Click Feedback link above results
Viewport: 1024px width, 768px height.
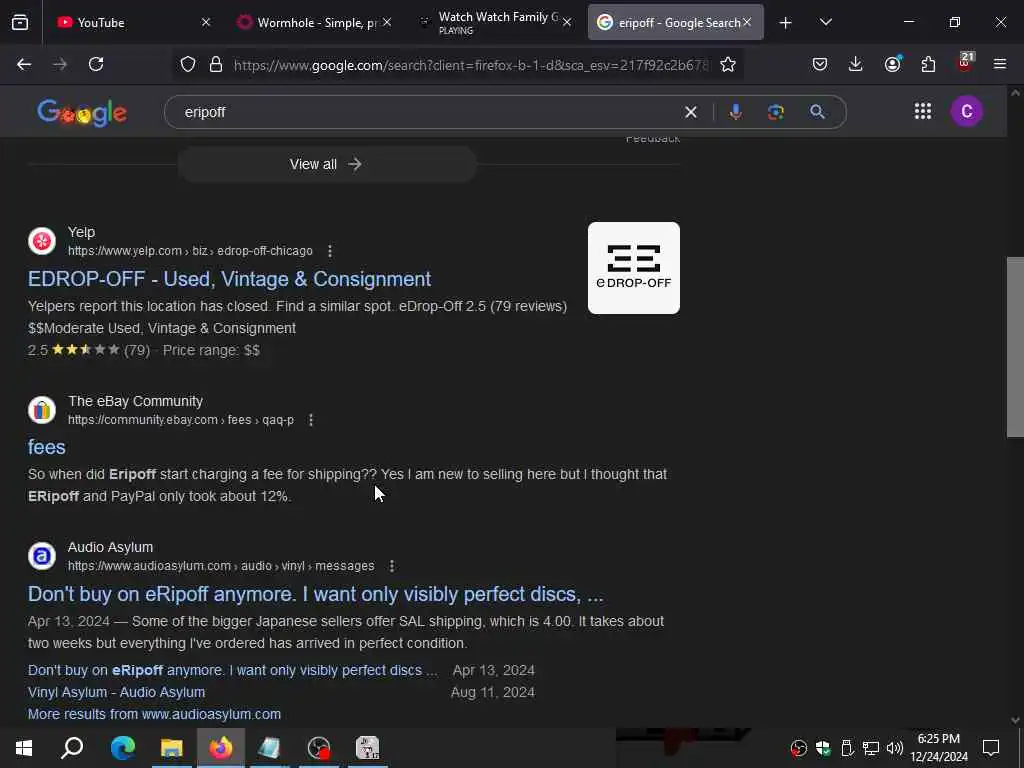tap(653, 138)
